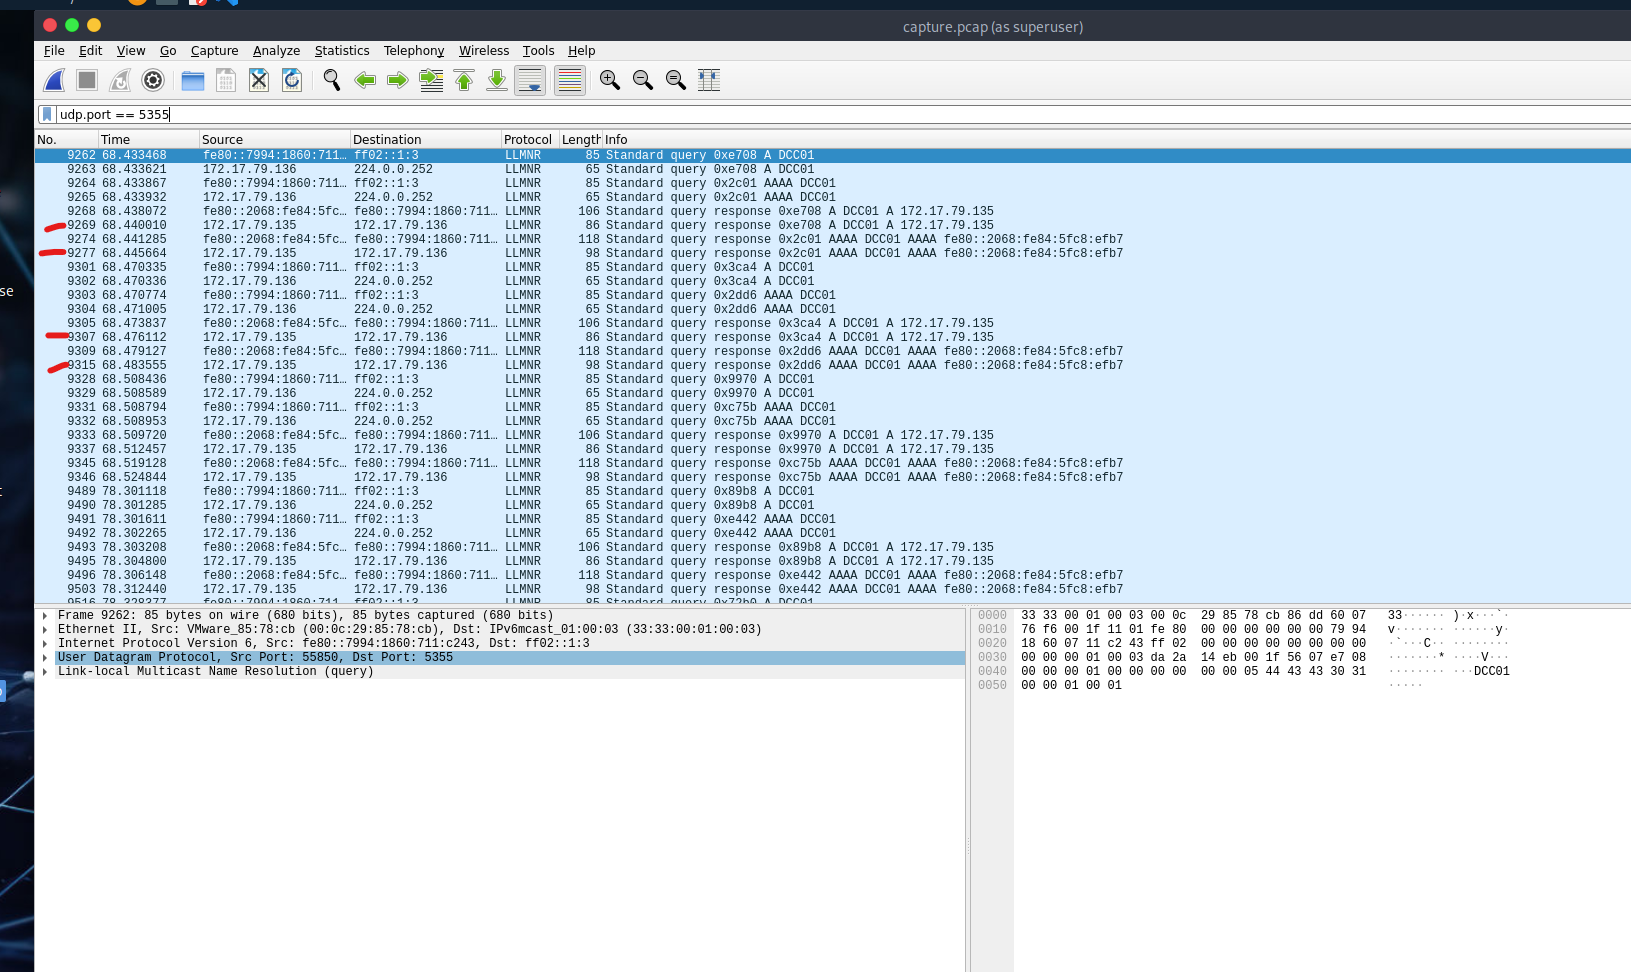This screenshot has width=1631, height=972.
Task: Stop the running capture
Action: pyautogui.click(x=87, y=80)
